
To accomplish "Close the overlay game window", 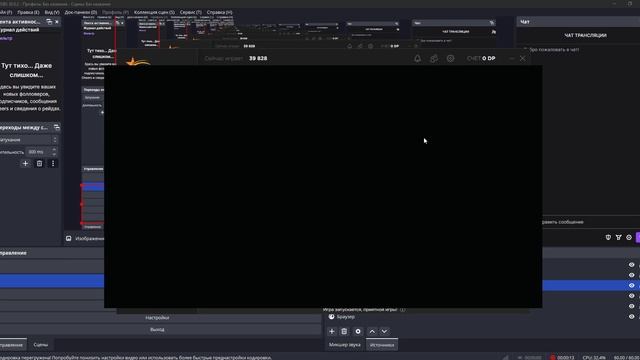I will (x=522, y=58).
